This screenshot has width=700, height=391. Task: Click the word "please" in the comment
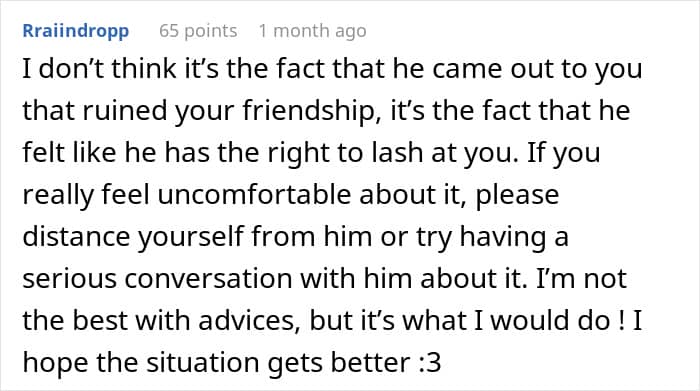pos(517,195)
